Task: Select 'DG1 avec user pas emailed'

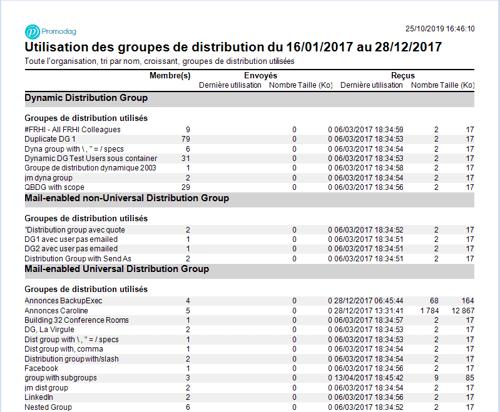Action: click(x=249, y=239)
